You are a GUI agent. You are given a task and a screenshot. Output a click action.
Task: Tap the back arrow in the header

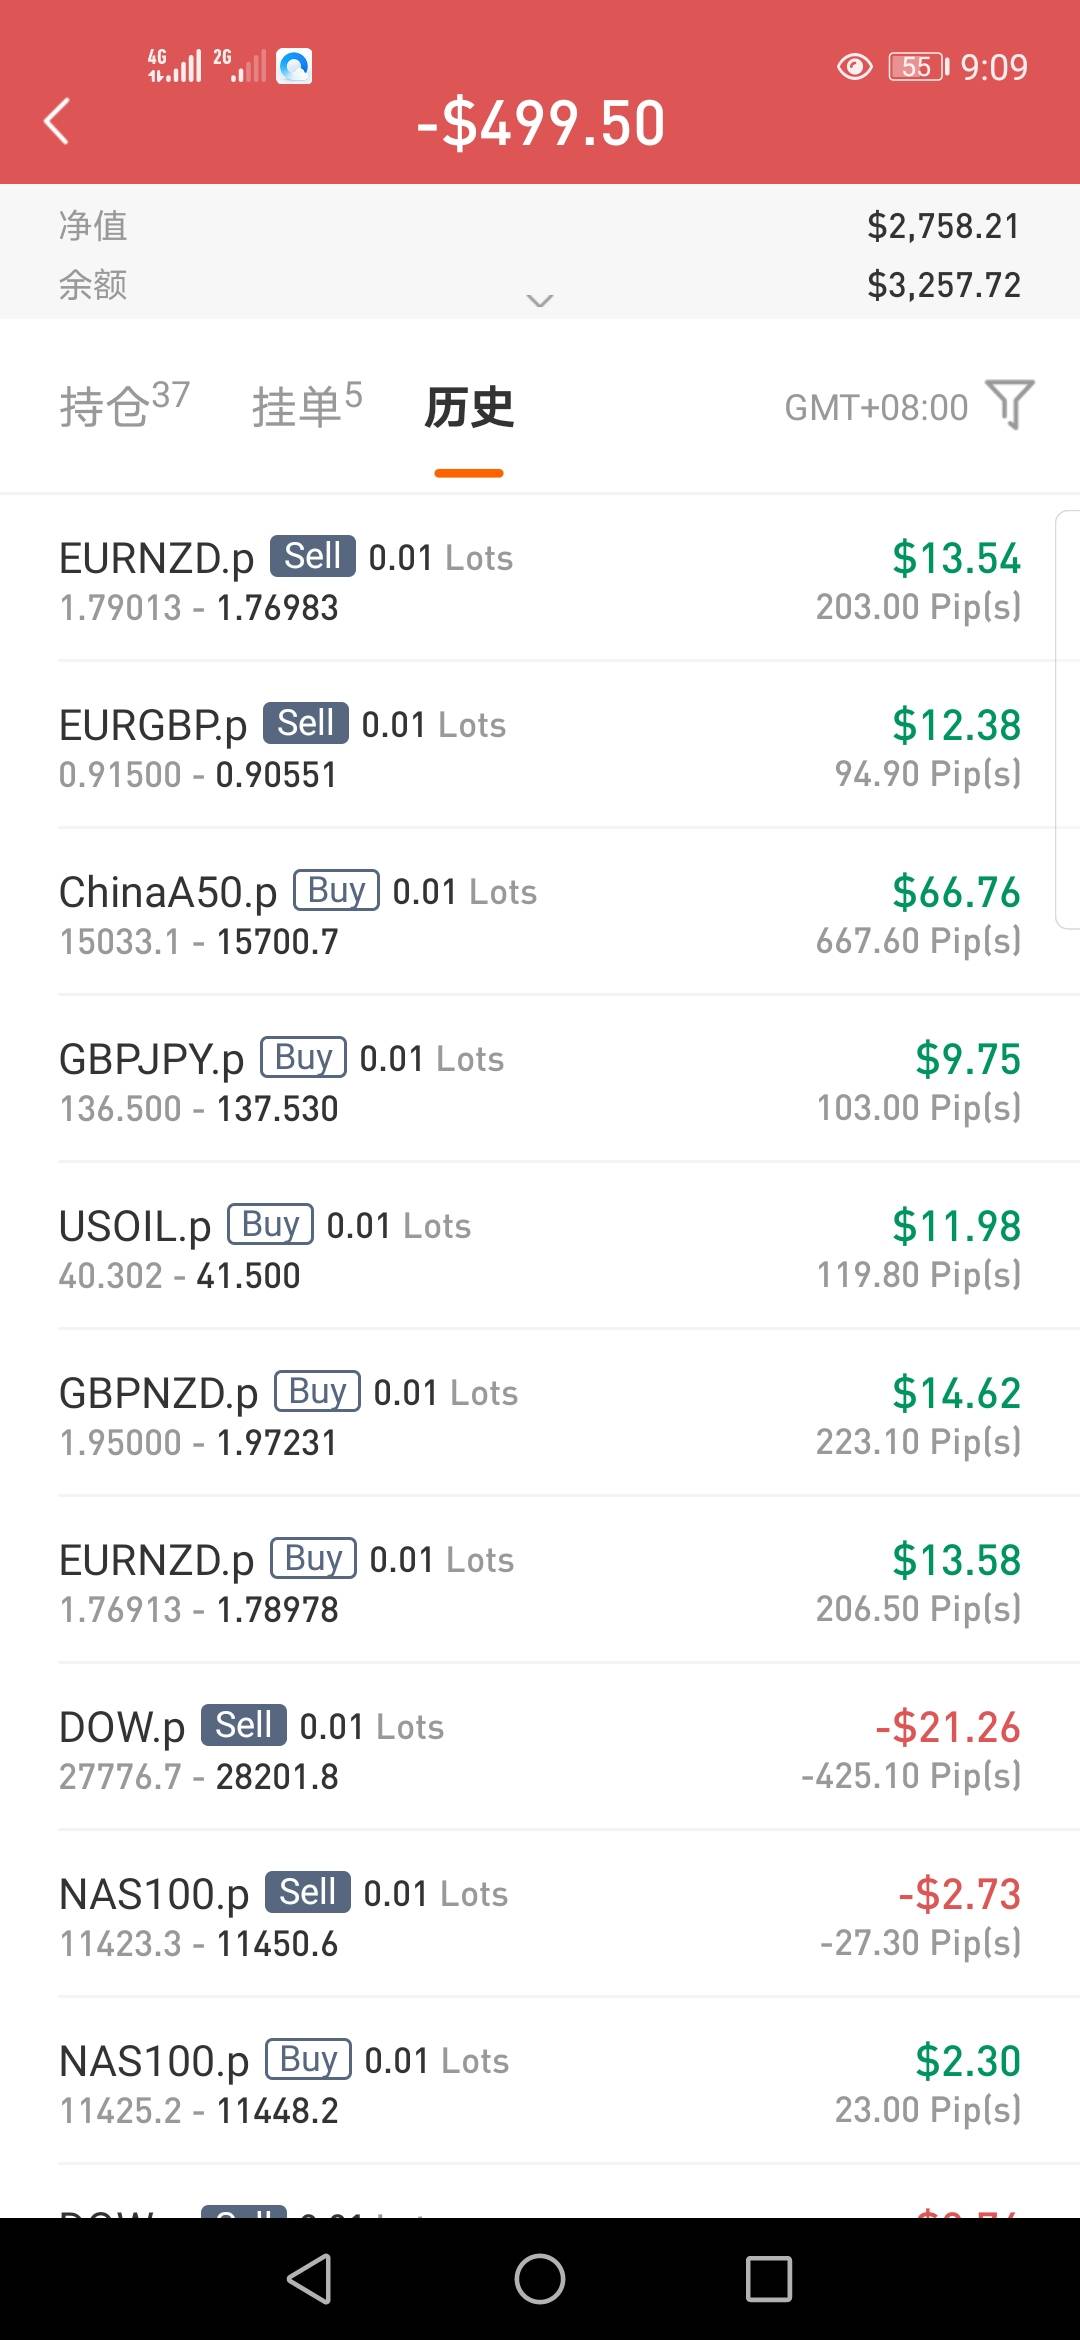coord(57,122)
